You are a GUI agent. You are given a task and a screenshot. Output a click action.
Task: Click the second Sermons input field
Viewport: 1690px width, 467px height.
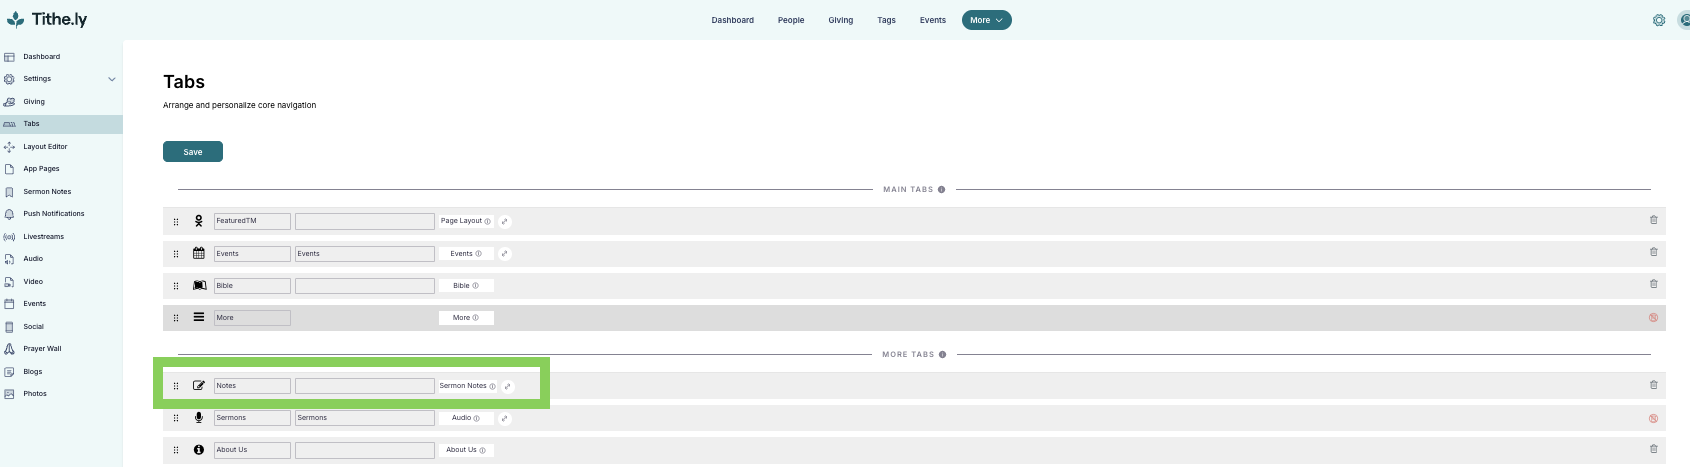[365, 418]
